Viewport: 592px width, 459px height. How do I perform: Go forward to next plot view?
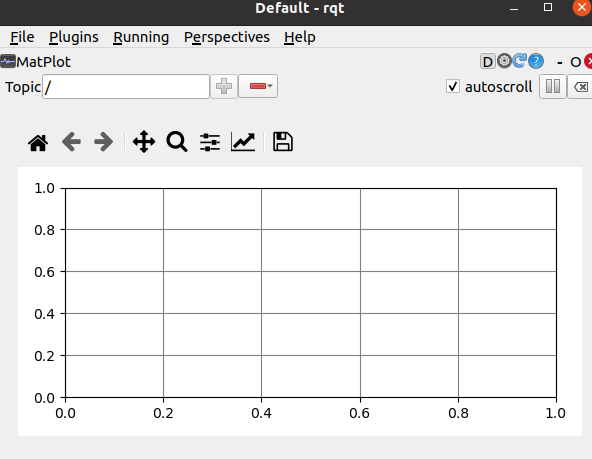(x=103, y=142)
